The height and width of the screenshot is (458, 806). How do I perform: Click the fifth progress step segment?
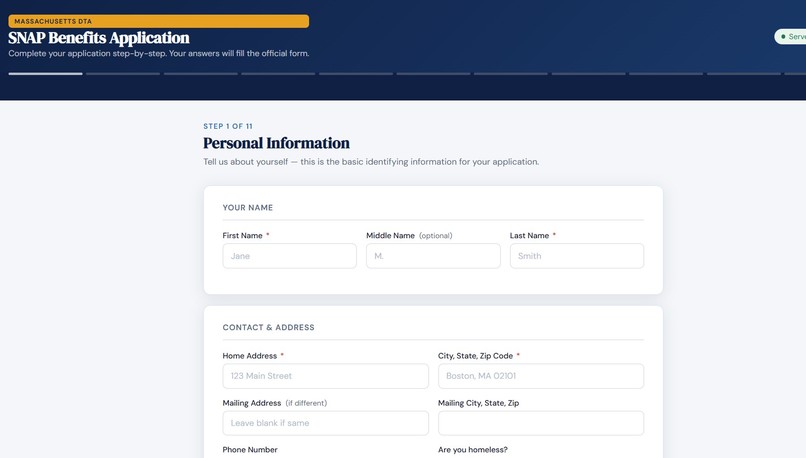(x=356, y=74)
